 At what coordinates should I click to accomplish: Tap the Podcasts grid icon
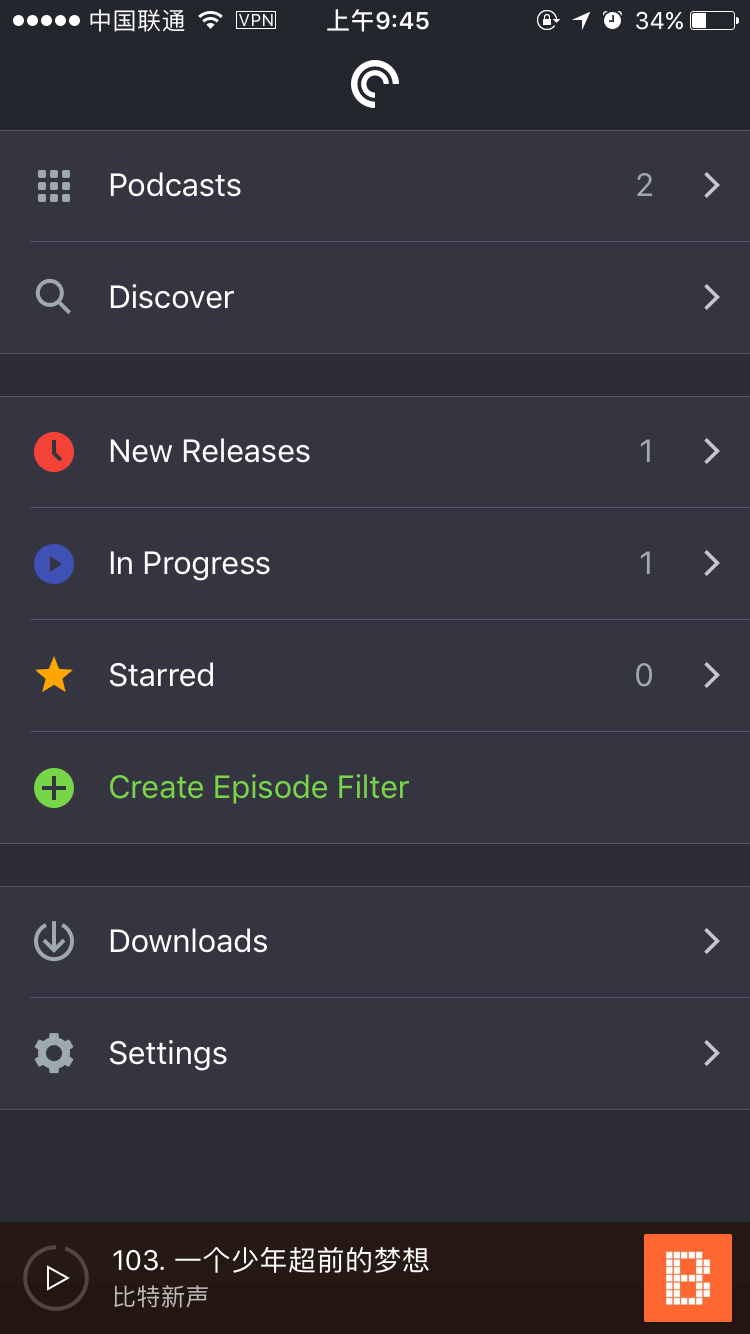(54, 186)
